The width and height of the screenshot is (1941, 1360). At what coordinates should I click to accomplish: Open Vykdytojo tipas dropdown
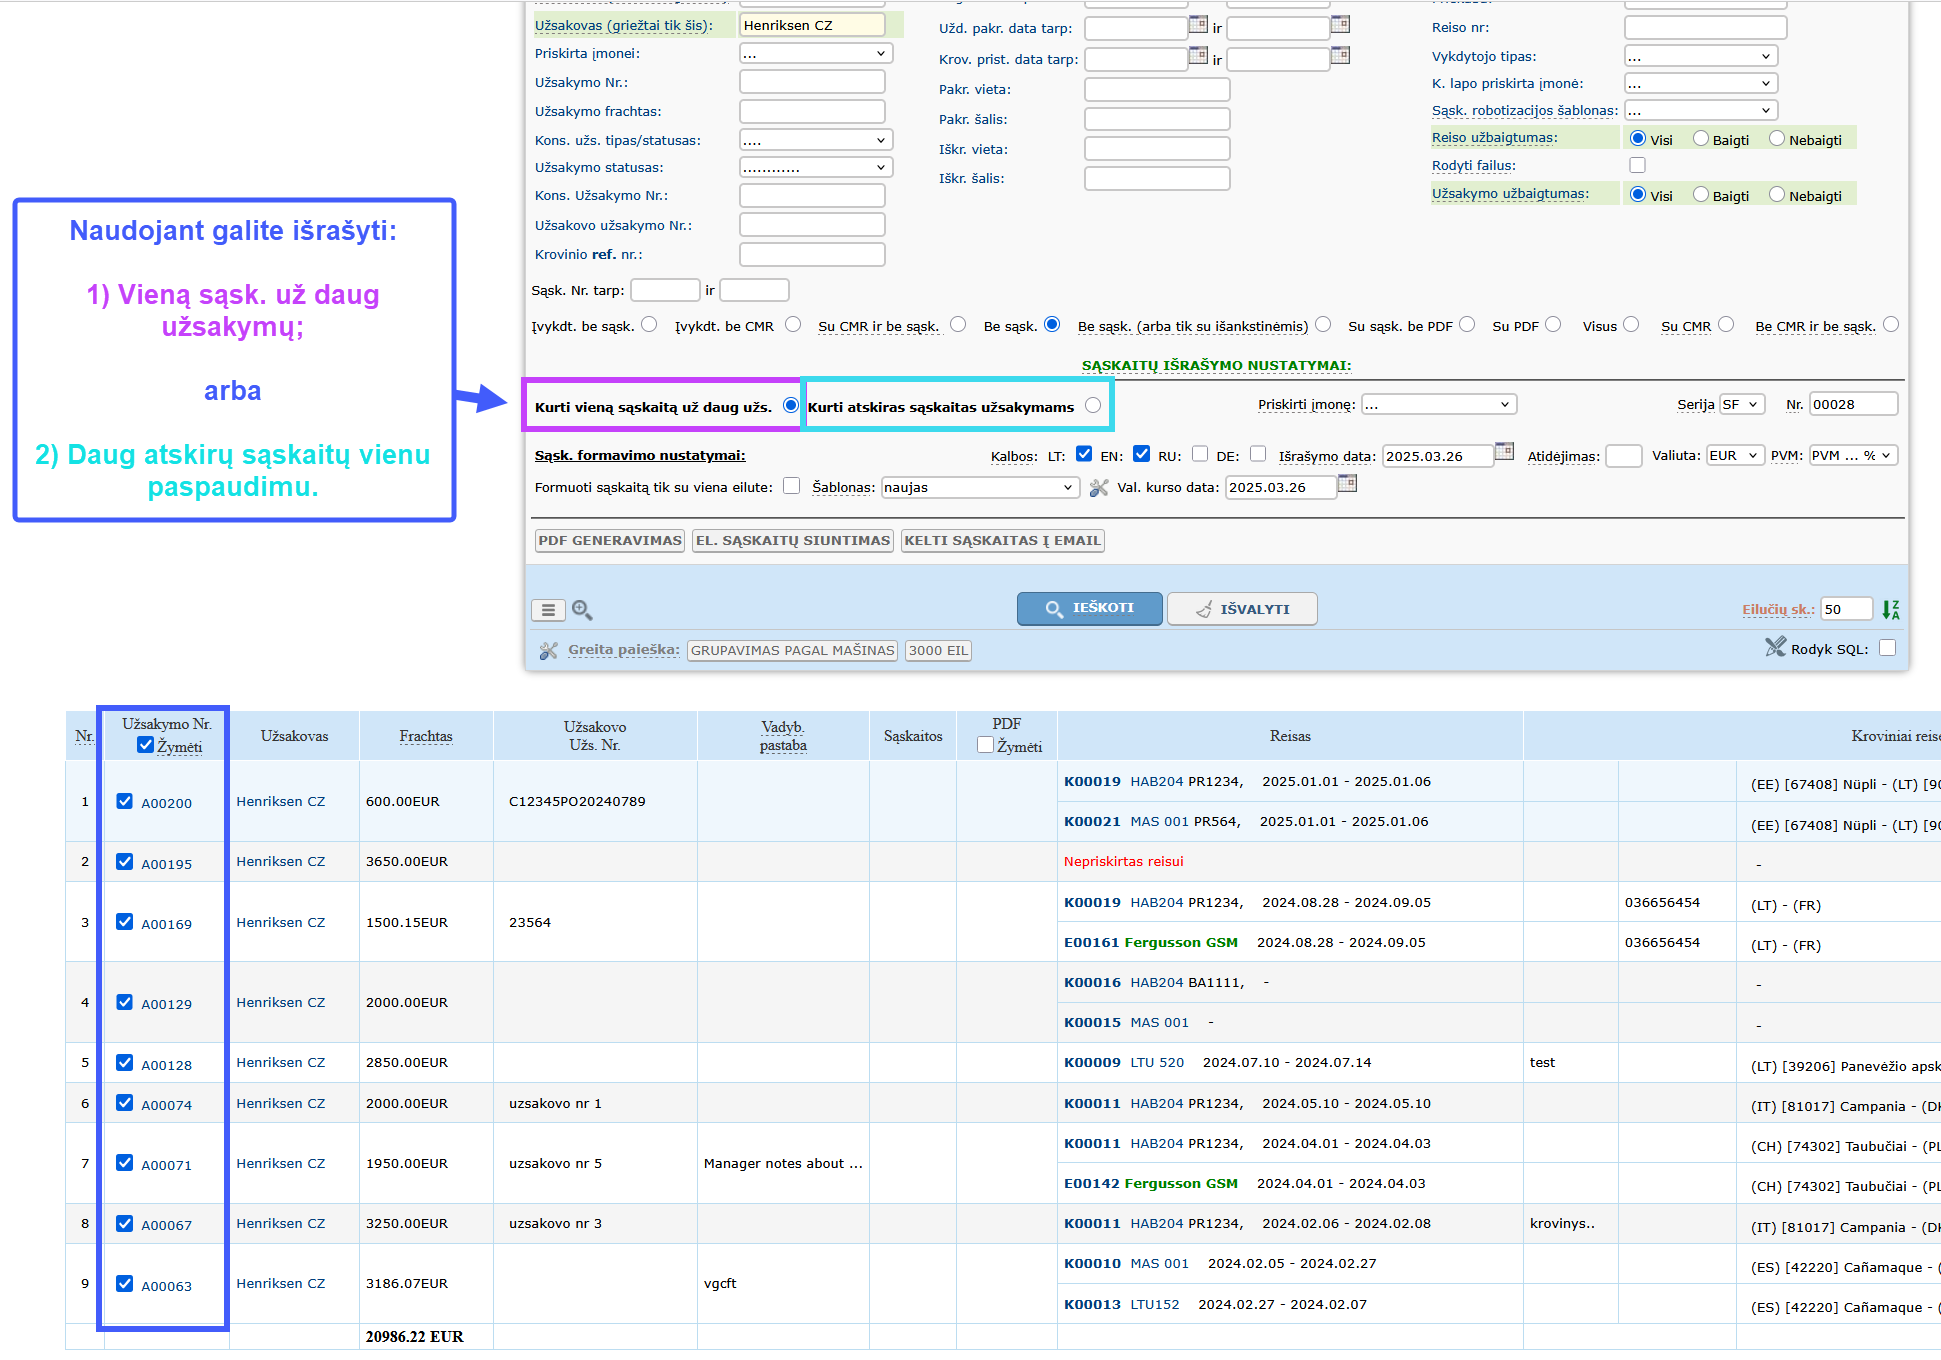pos(1700,56)
